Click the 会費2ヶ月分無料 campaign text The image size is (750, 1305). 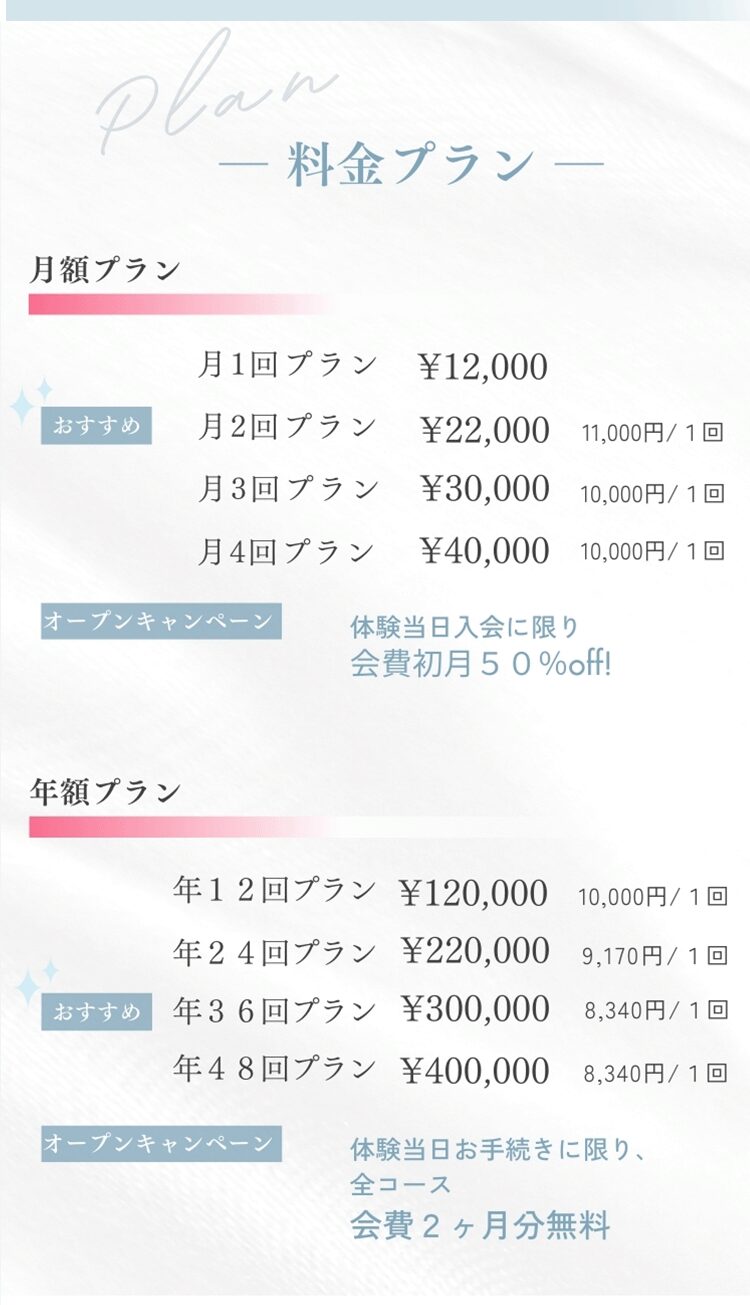[x=479, y=1226]
